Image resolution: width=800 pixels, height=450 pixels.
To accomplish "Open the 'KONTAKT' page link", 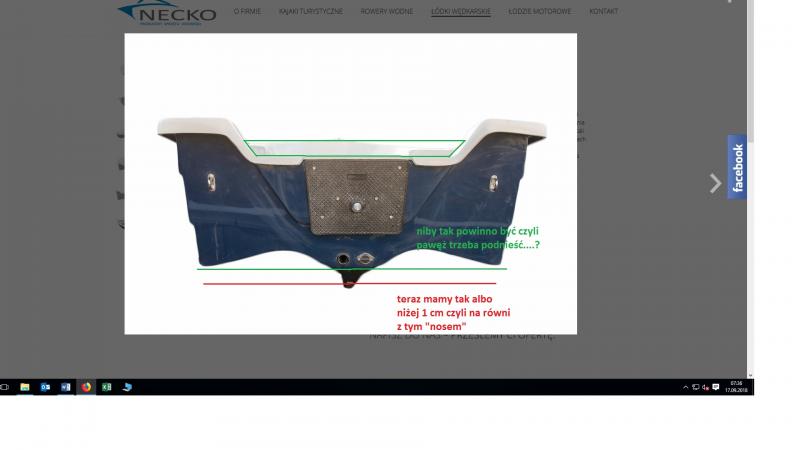I will coord(603,12).
